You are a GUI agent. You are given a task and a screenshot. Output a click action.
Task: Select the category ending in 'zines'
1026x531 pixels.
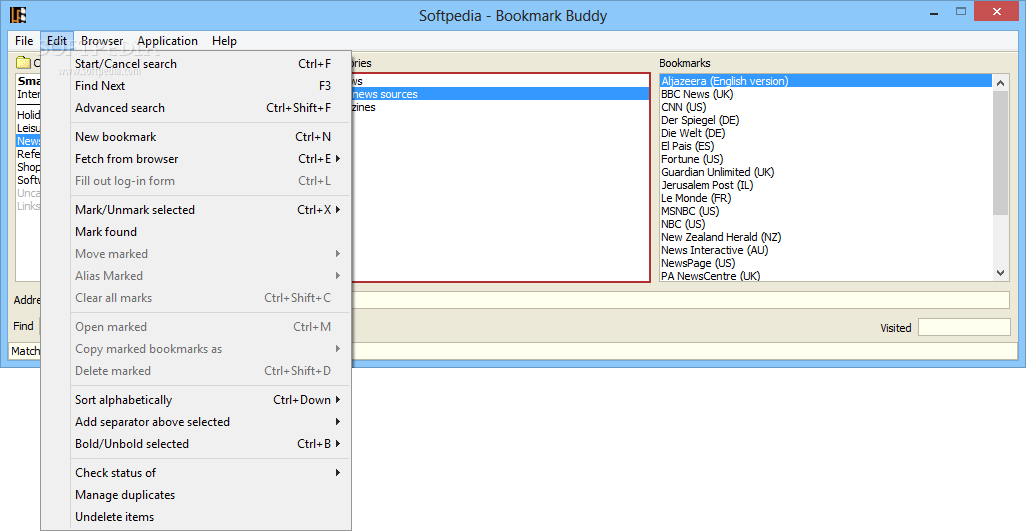[x=500, y=107]
